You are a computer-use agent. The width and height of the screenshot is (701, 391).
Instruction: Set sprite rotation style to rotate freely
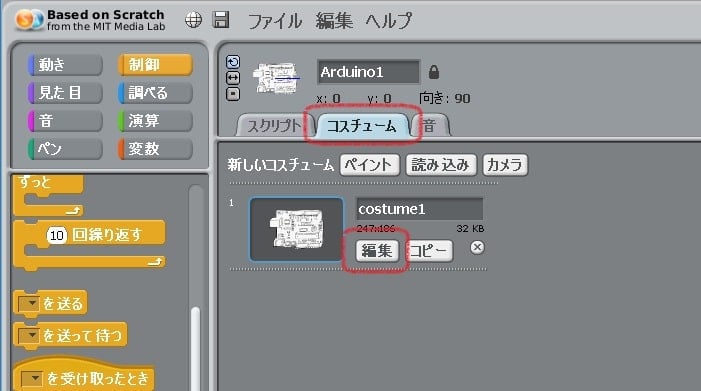coord(233,62)
